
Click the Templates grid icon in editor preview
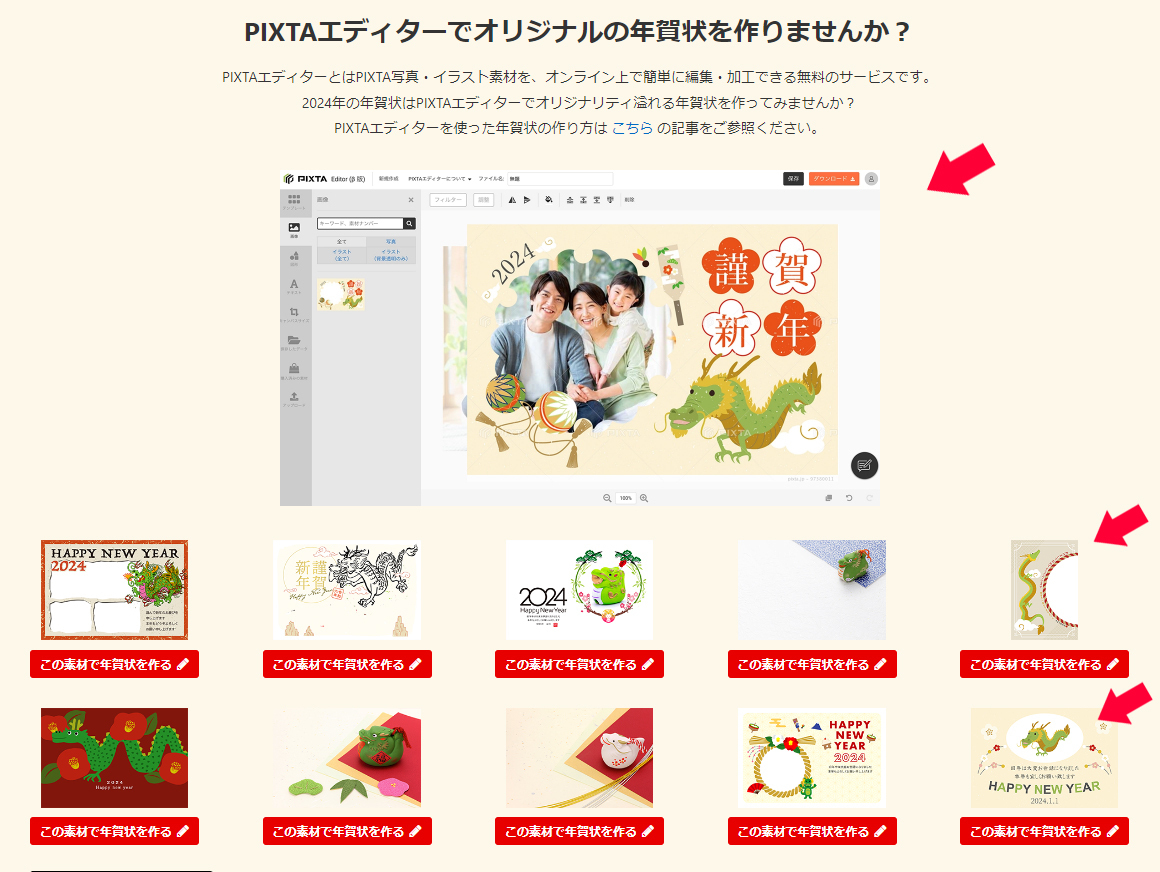point(294,200)
